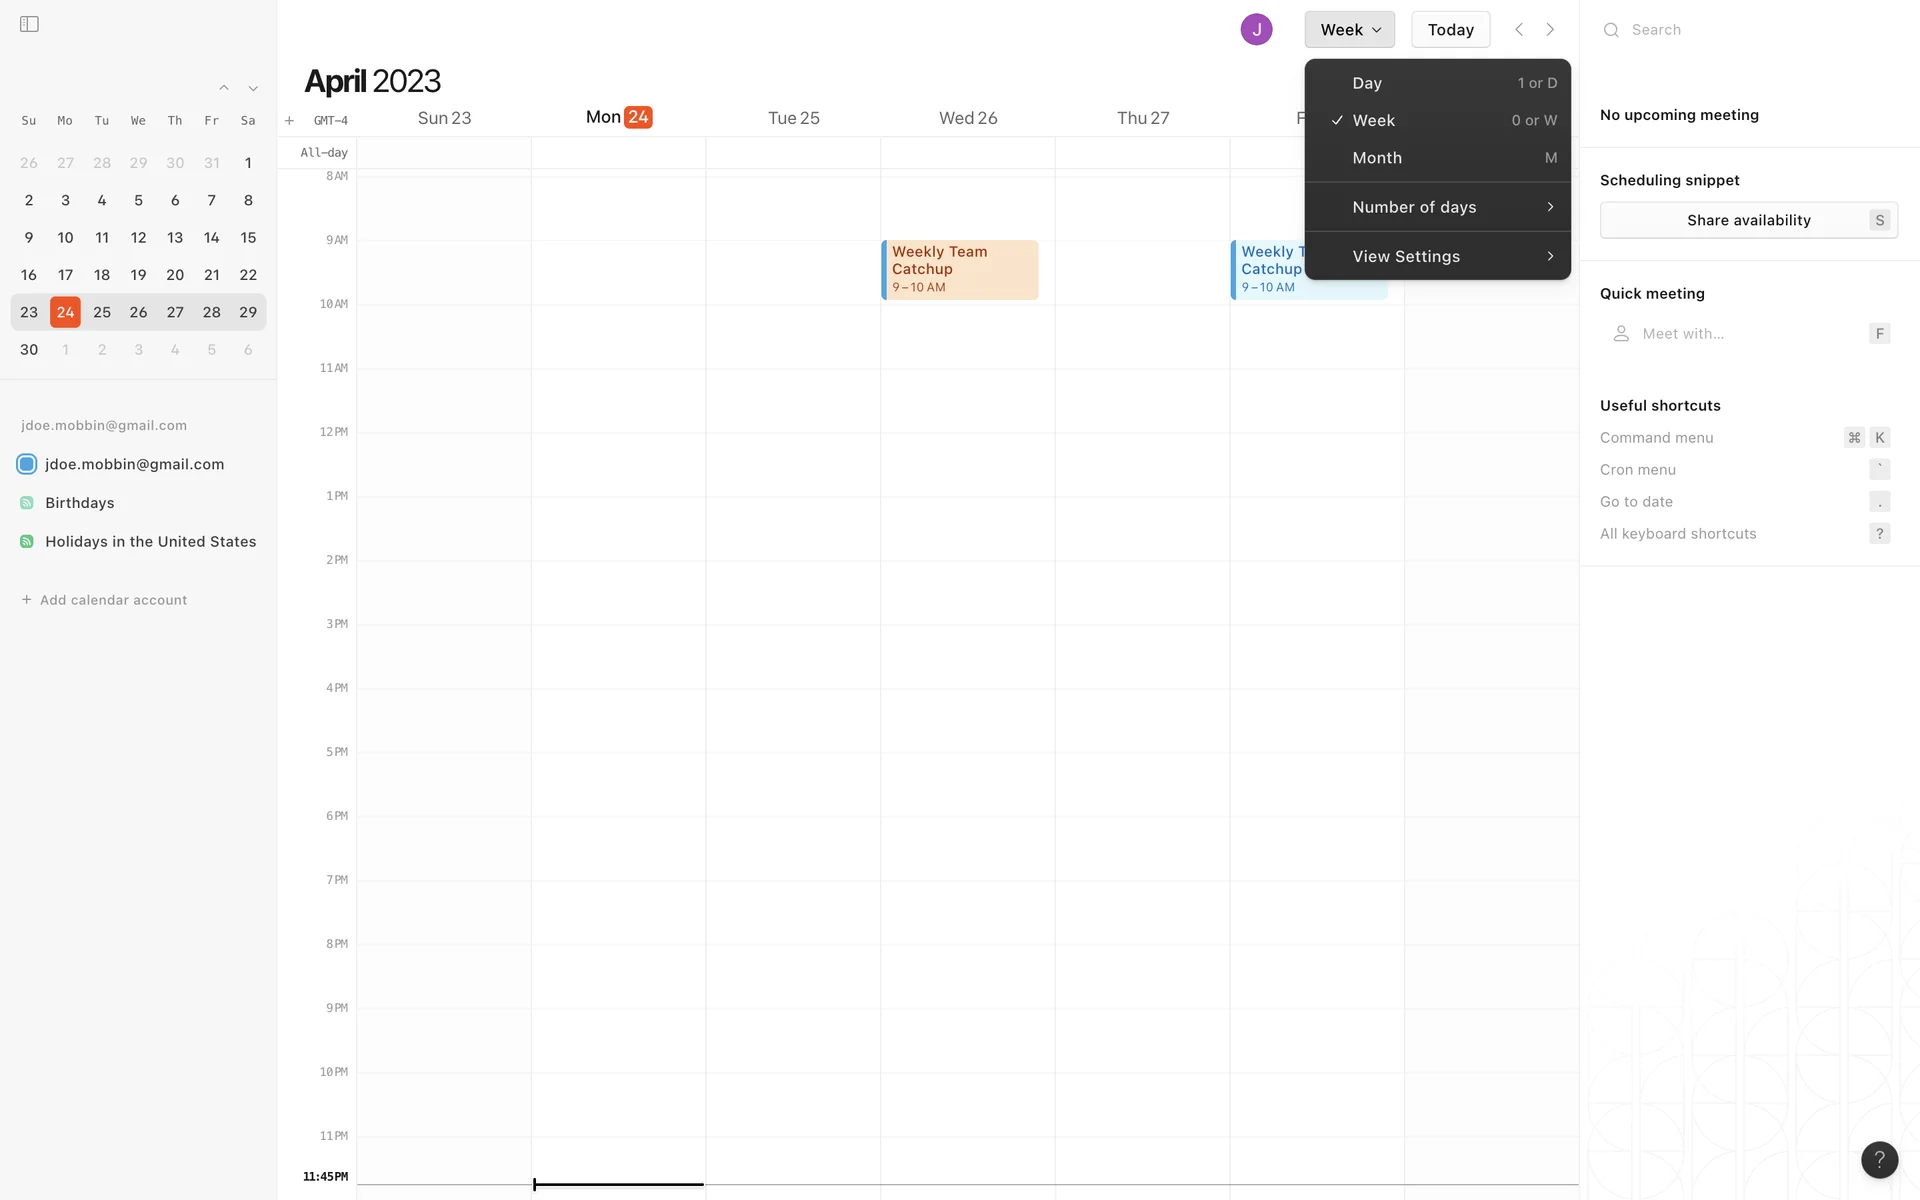1920x1200 pixels.
Task: Toggle jdoe.mobbin@gmail.com calendar checkbox
Action: tap(27, 464)
